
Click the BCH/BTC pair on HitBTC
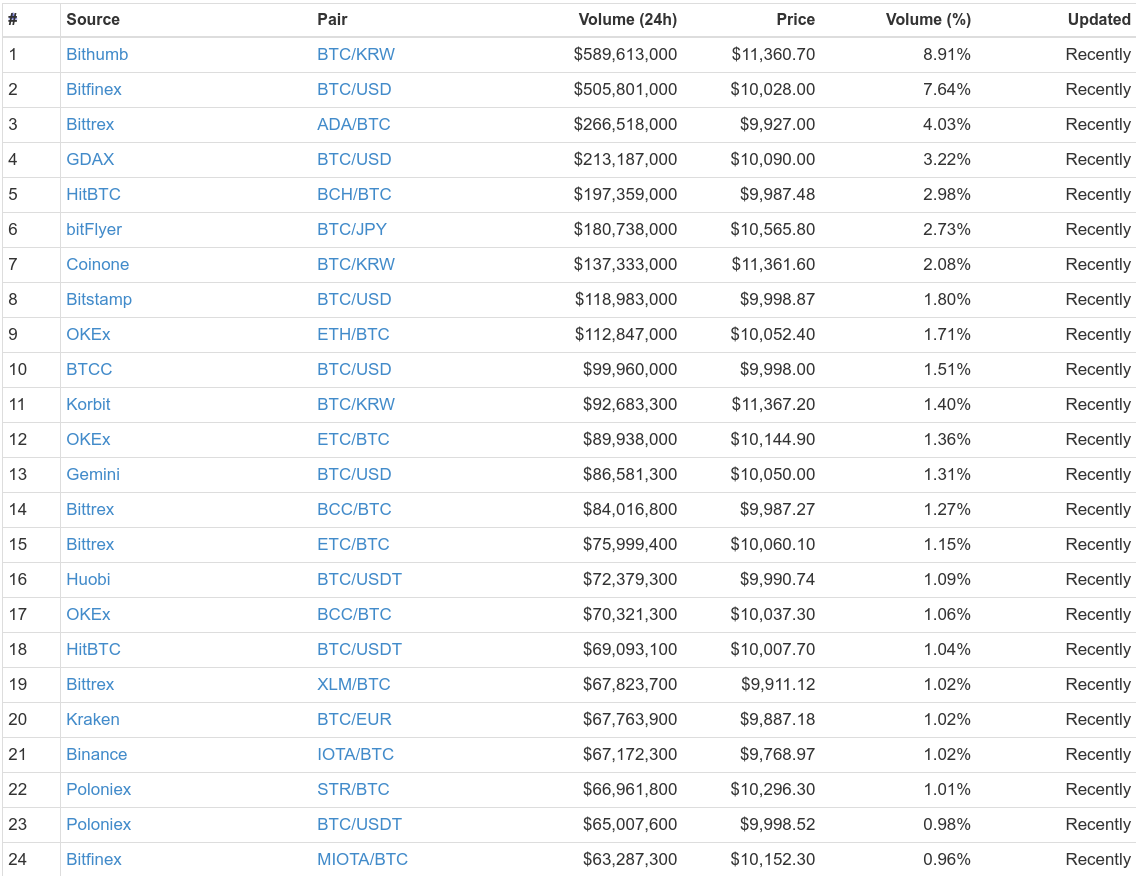pos(354,195)
